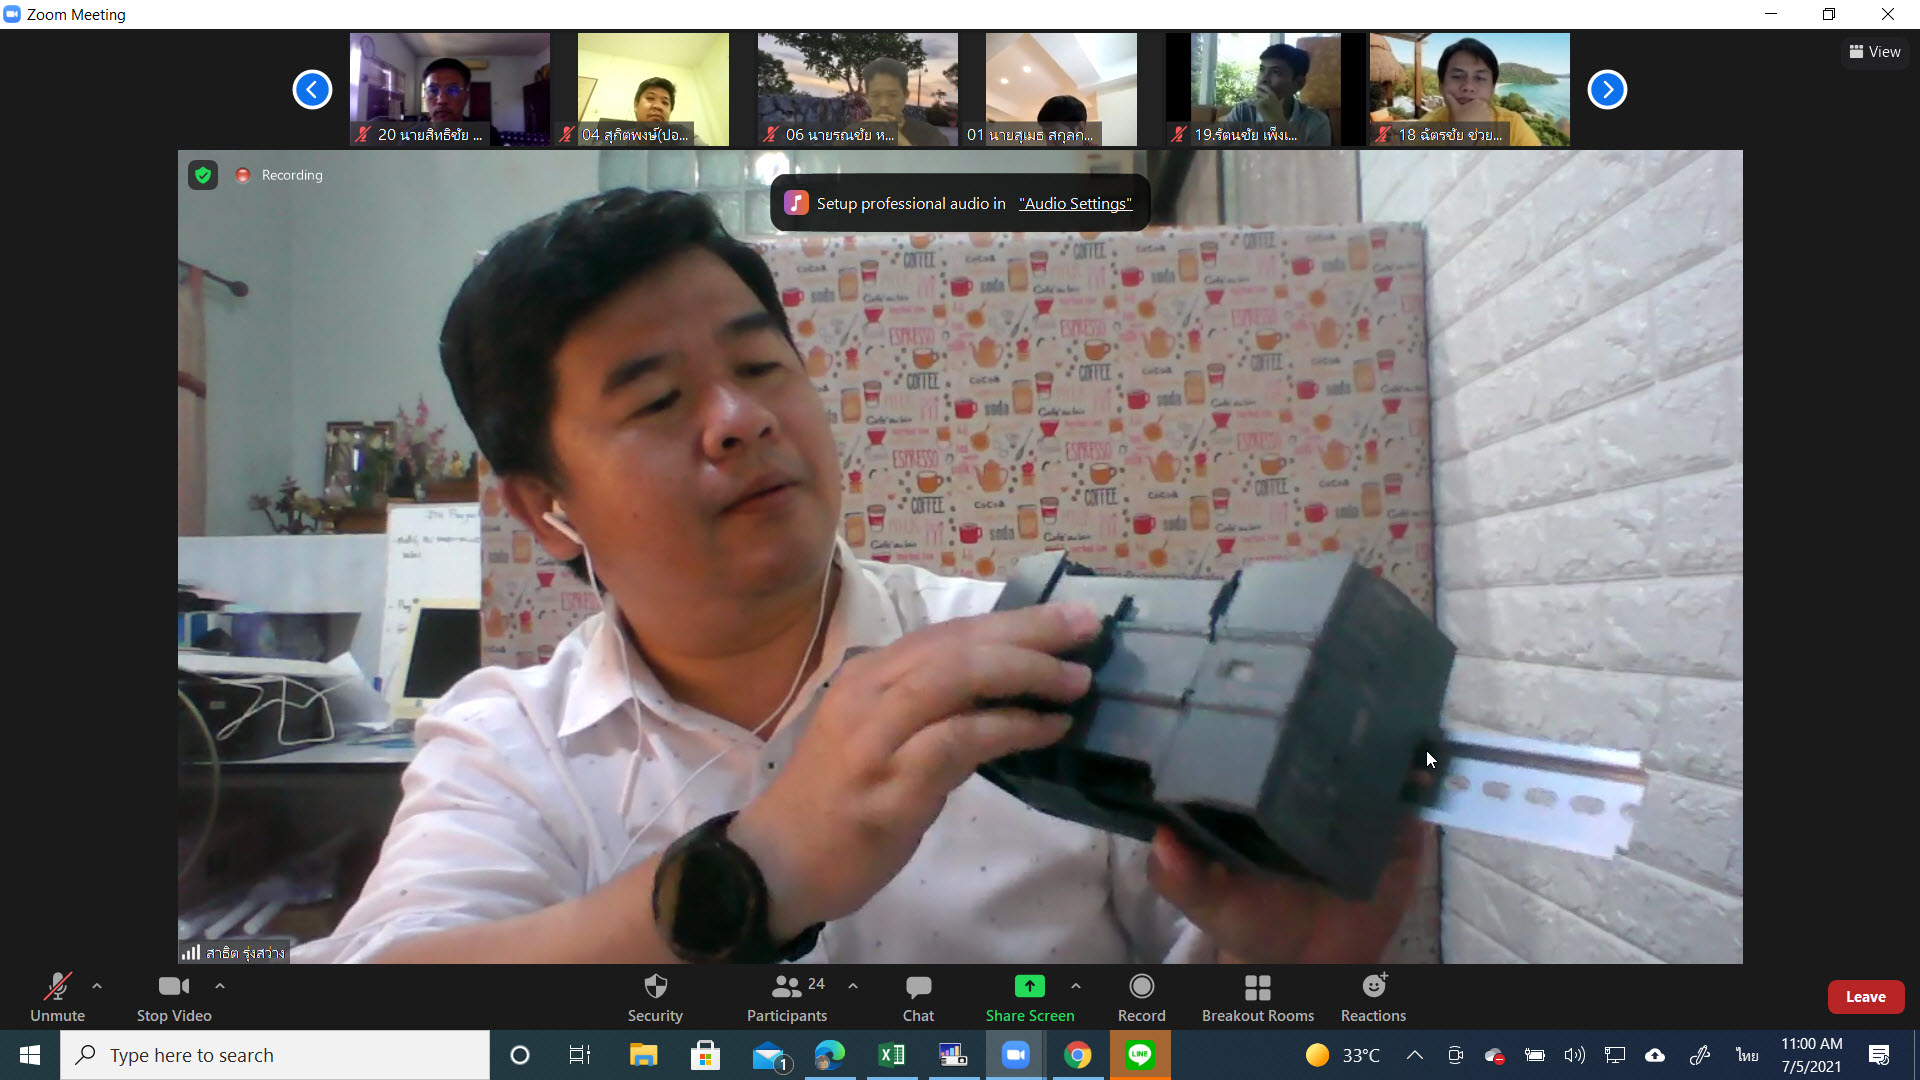The height and width of the screenshot is (1080, 1920).
Task: Open File Explorer from taskbar
Action: [x=643, y=1055]
